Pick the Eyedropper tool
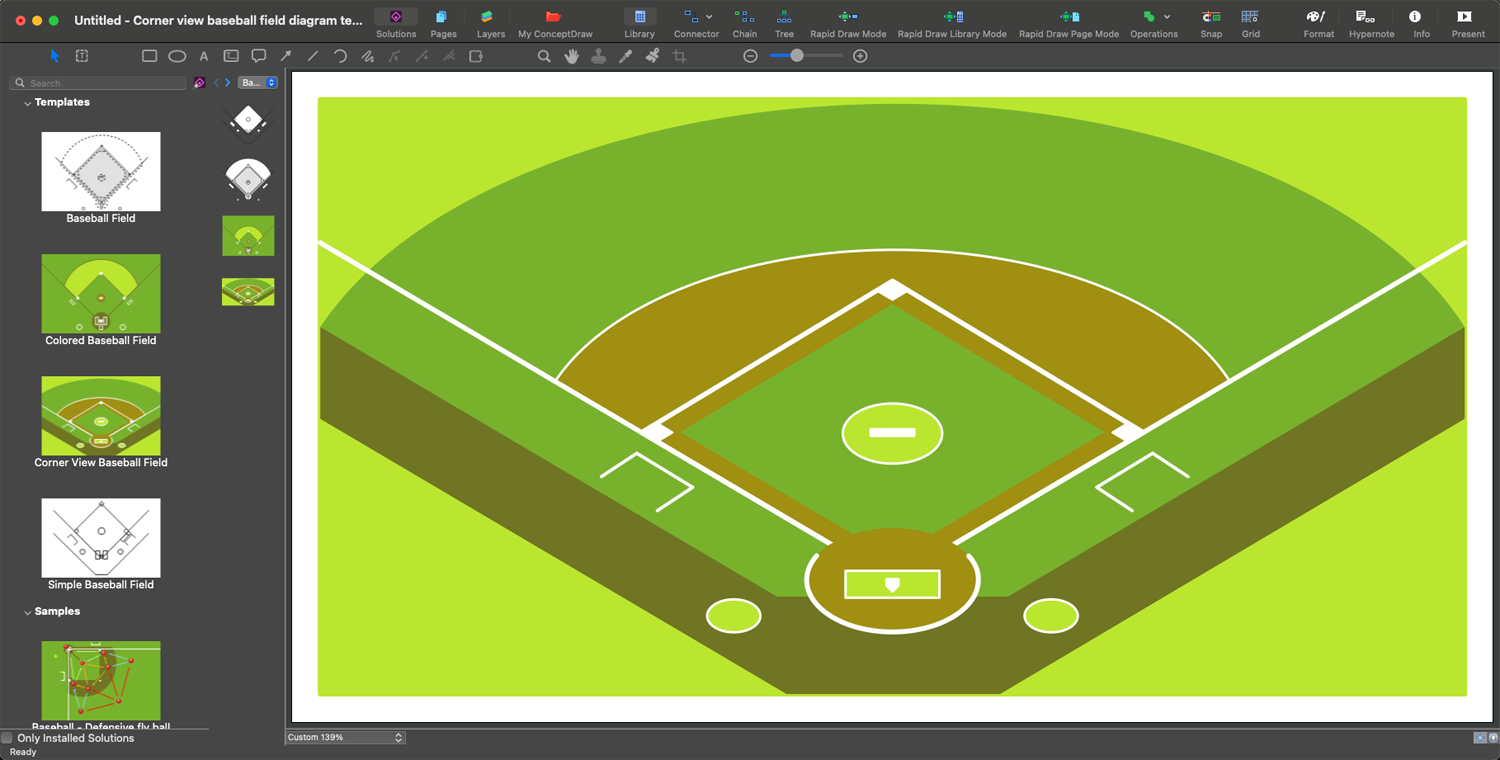 pyautogui.click(x=625, y=56)
